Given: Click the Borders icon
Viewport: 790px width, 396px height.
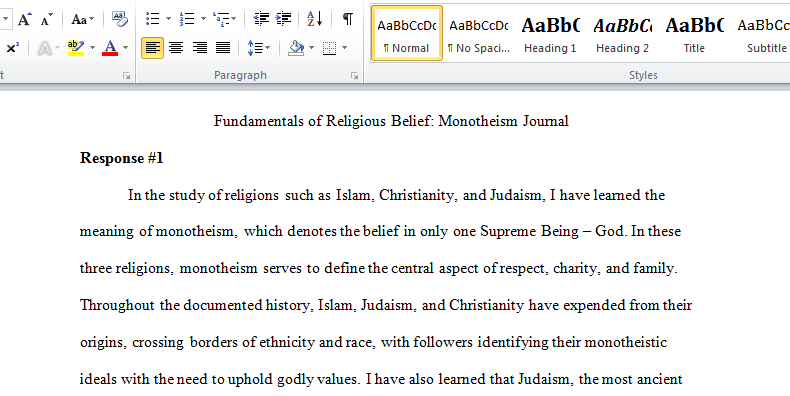Looking at the screenshot, I should [330, 48].
